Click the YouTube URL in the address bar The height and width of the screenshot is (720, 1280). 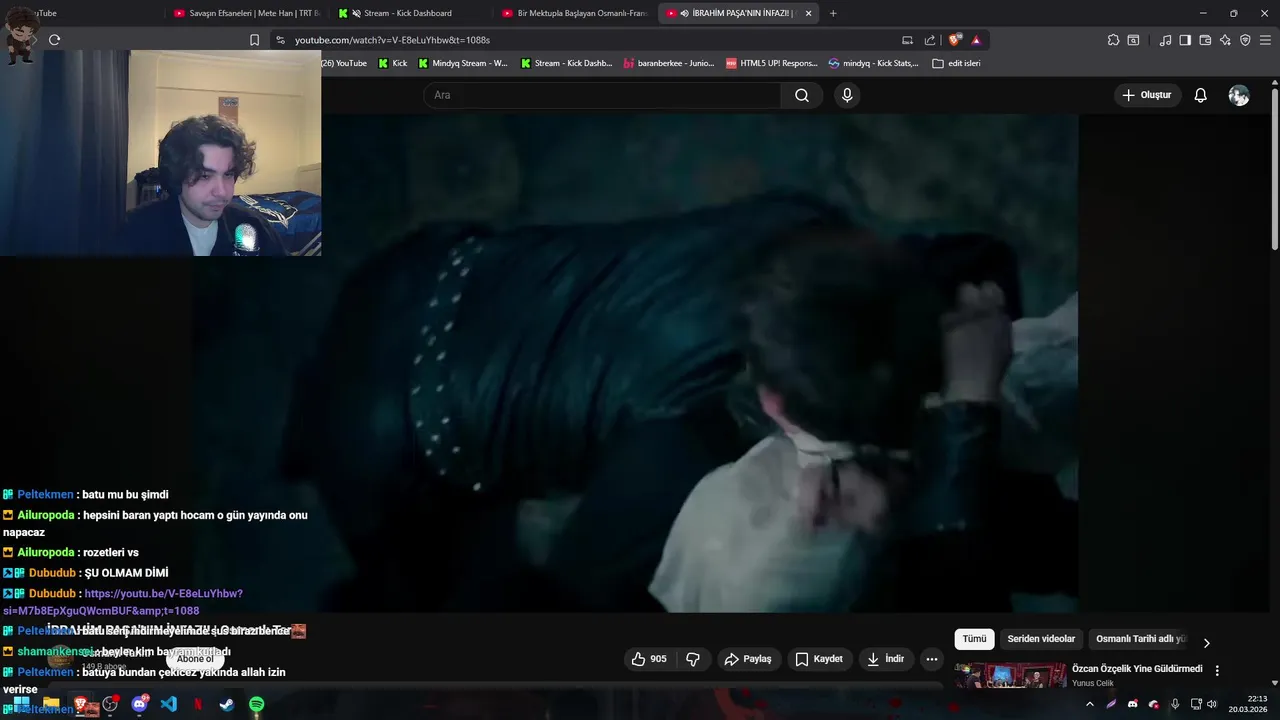click(392, 40)
